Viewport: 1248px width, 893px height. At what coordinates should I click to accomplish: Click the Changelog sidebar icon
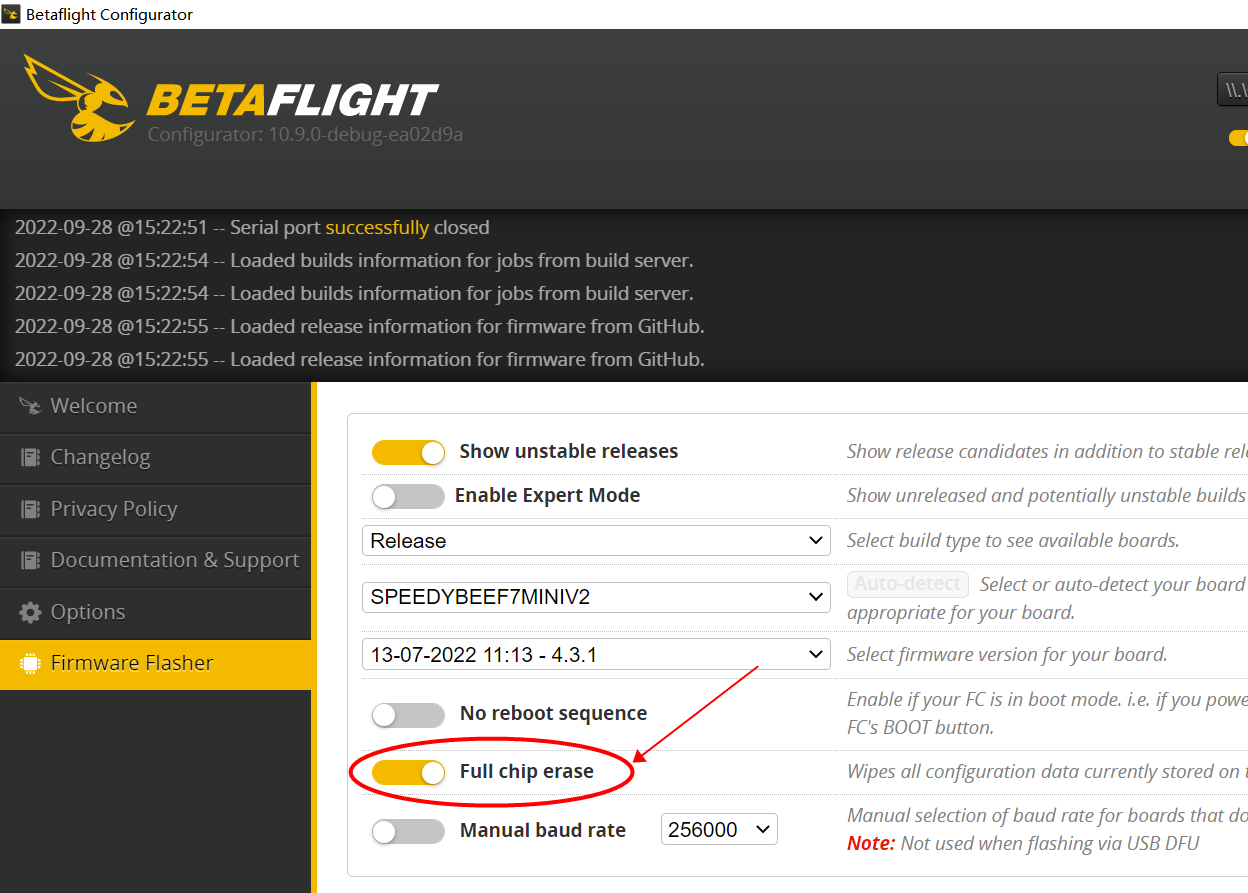30,457
